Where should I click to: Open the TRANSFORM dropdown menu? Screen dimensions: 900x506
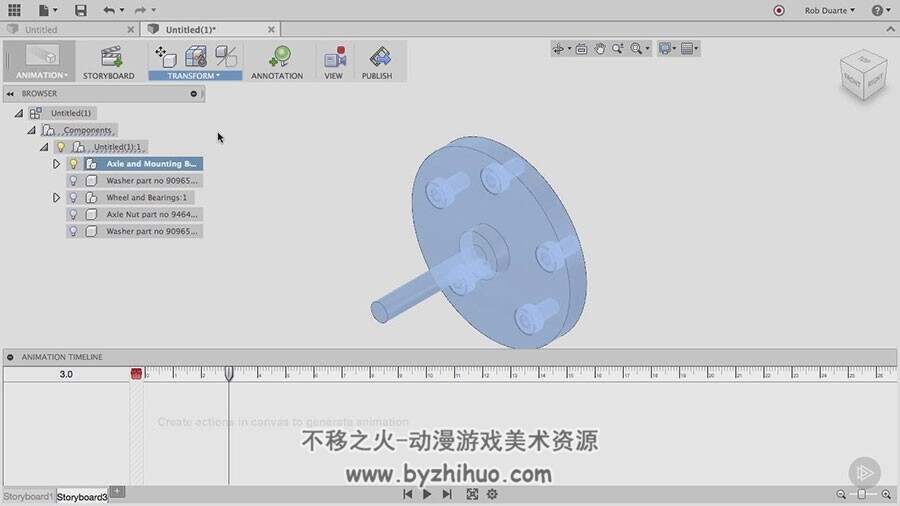point(195,75)
